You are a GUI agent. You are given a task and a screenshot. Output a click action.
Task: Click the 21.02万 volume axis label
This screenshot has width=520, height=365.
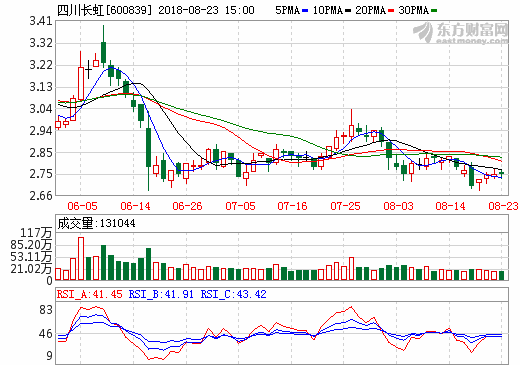(31, 268)
